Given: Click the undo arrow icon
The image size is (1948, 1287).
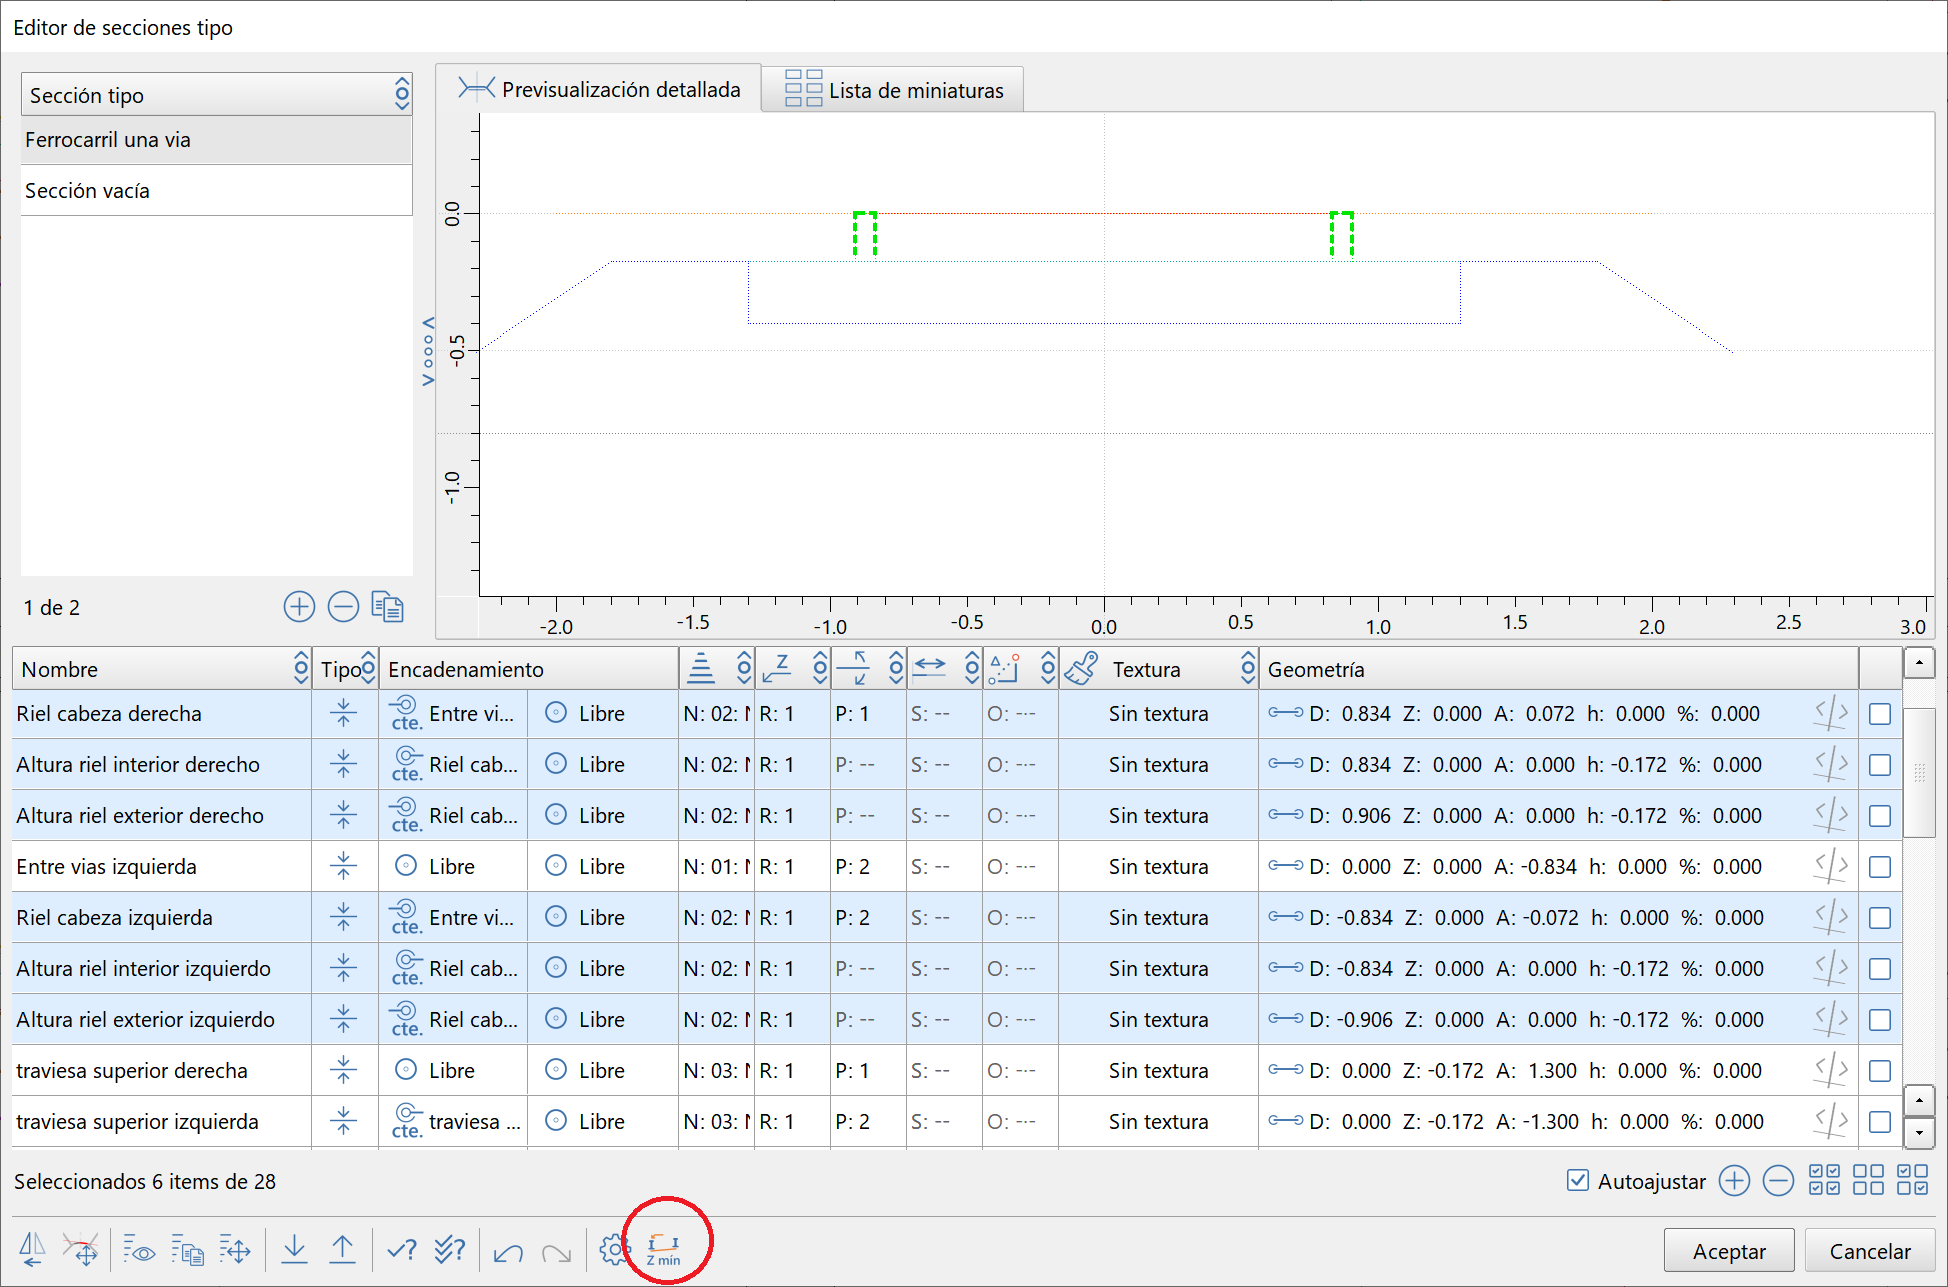Looking at the screenshot, I should [508, 1250].
